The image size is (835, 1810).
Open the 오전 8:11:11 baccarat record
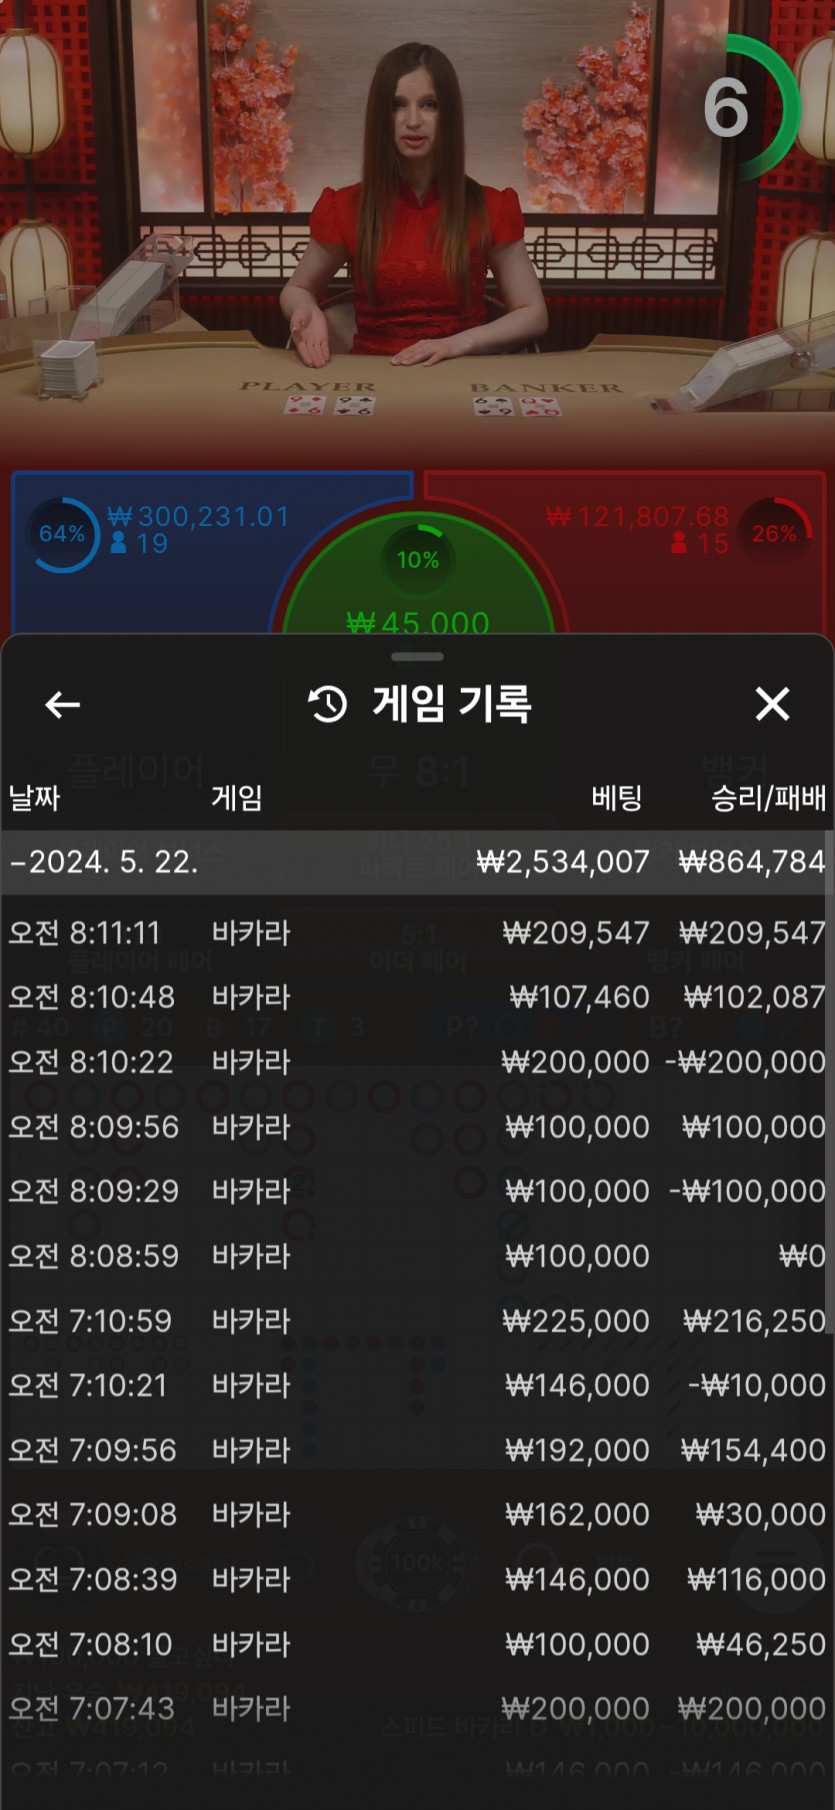pos(417,933)
